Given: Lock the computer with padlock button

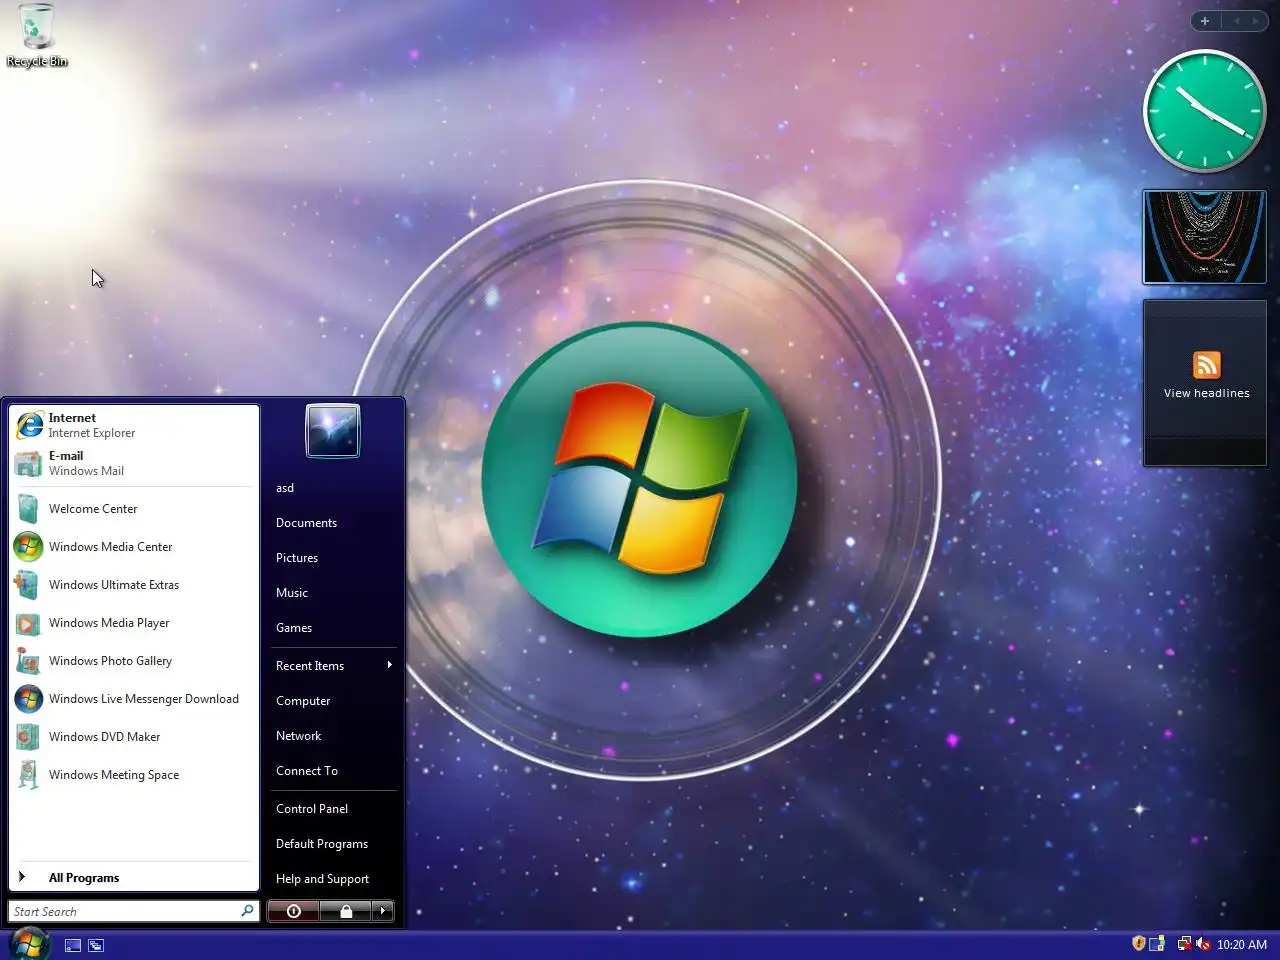Looking at the screenshot, I should [x=346, y=911].
